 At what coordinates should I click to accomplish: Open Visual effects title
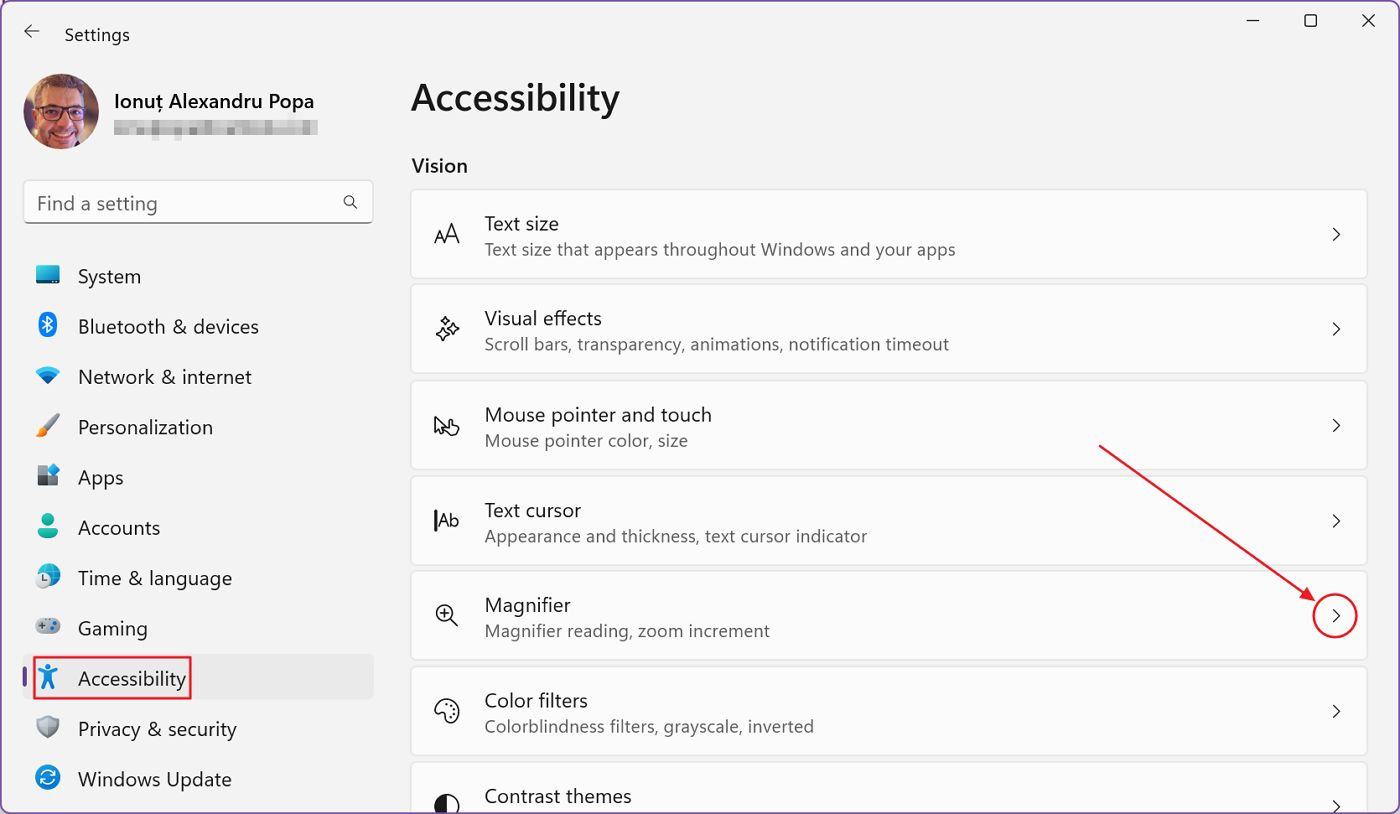(x=543, y=318)
